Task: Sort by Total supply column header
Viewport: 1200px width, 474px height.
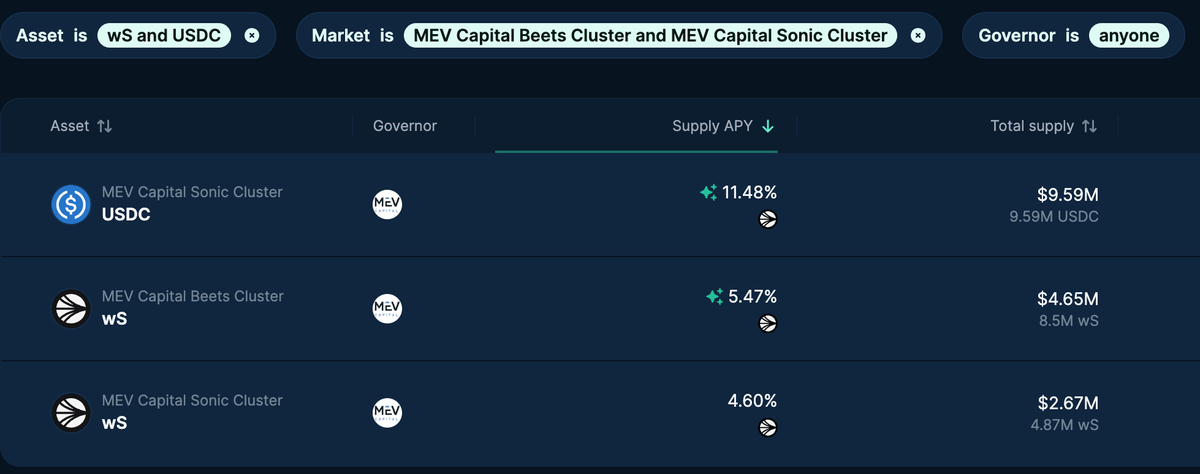Action: (1044, 126)
